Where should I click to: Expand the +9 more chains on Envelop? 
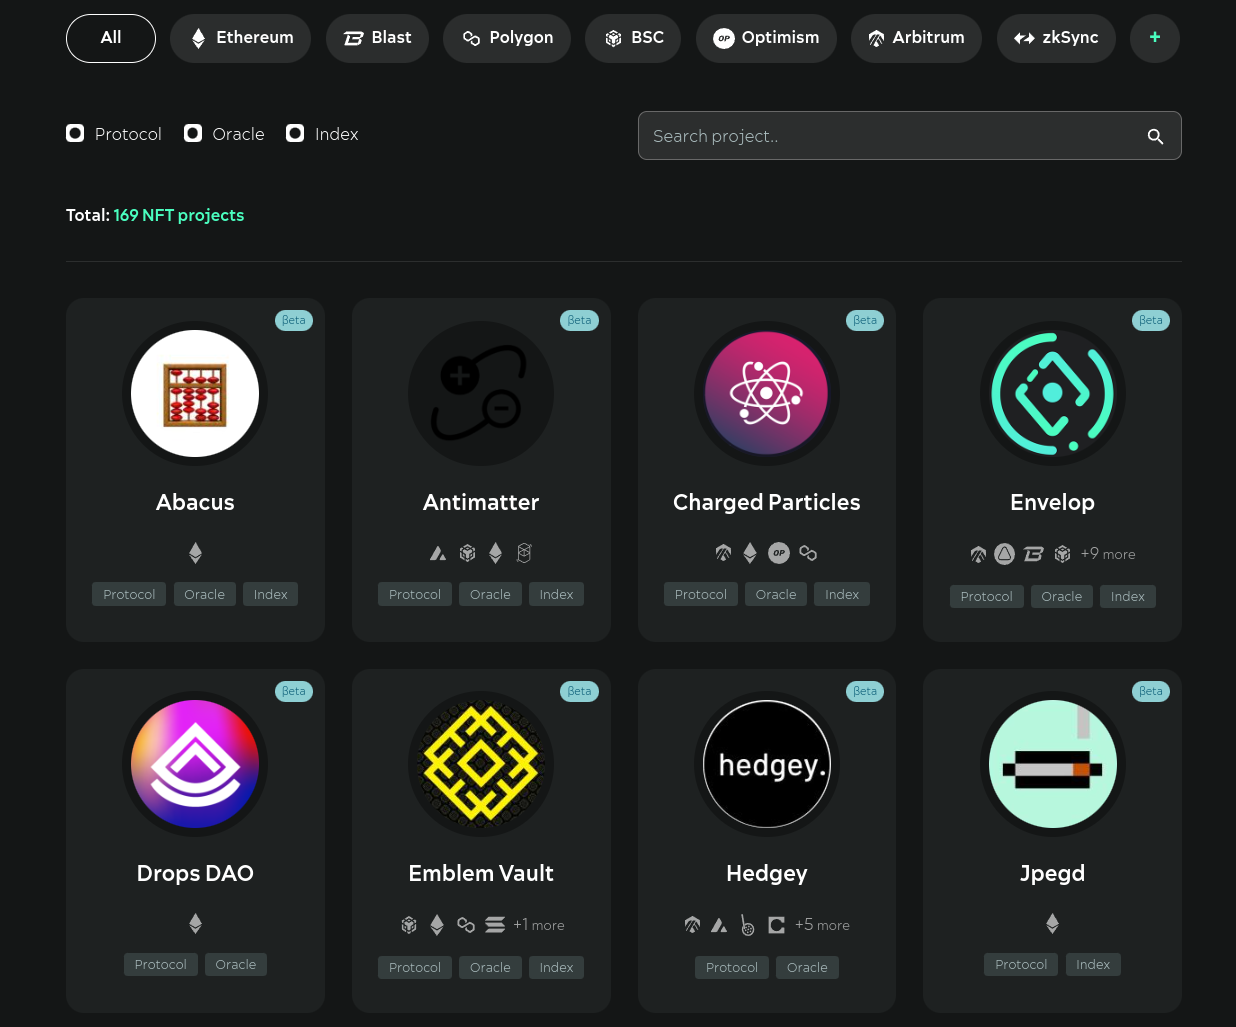pyautogui.click(x=1108, y=554)
